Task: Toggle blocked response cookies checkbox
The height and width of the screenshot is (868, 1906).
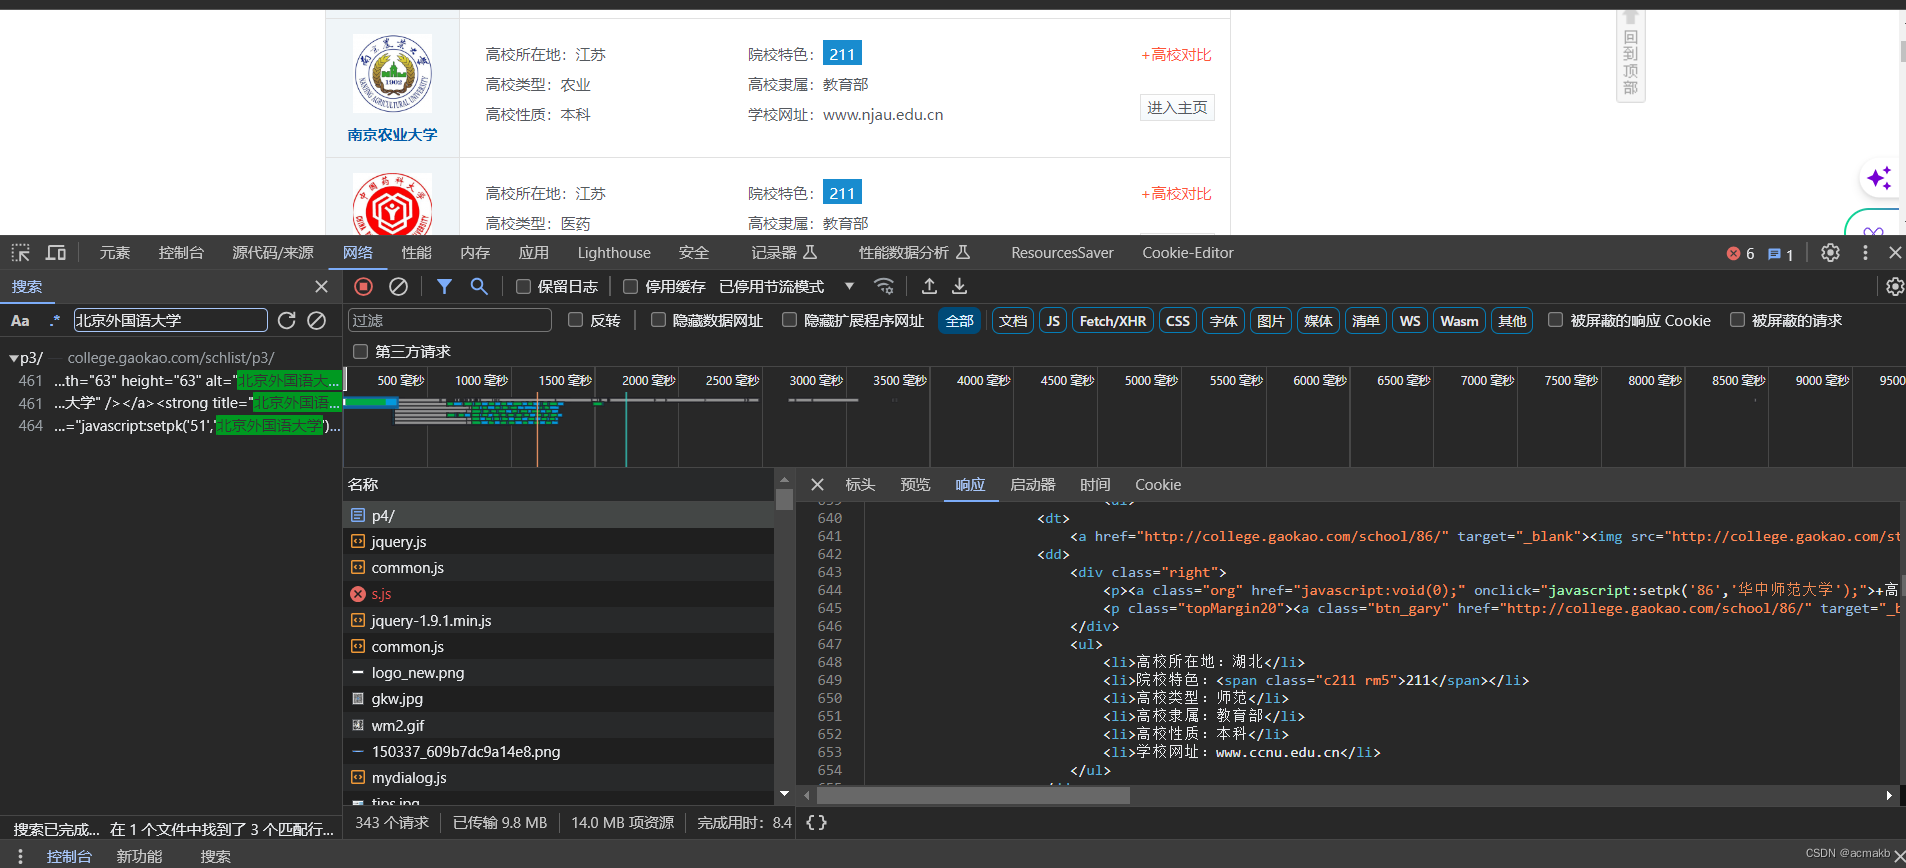Action: [1555, 320]
